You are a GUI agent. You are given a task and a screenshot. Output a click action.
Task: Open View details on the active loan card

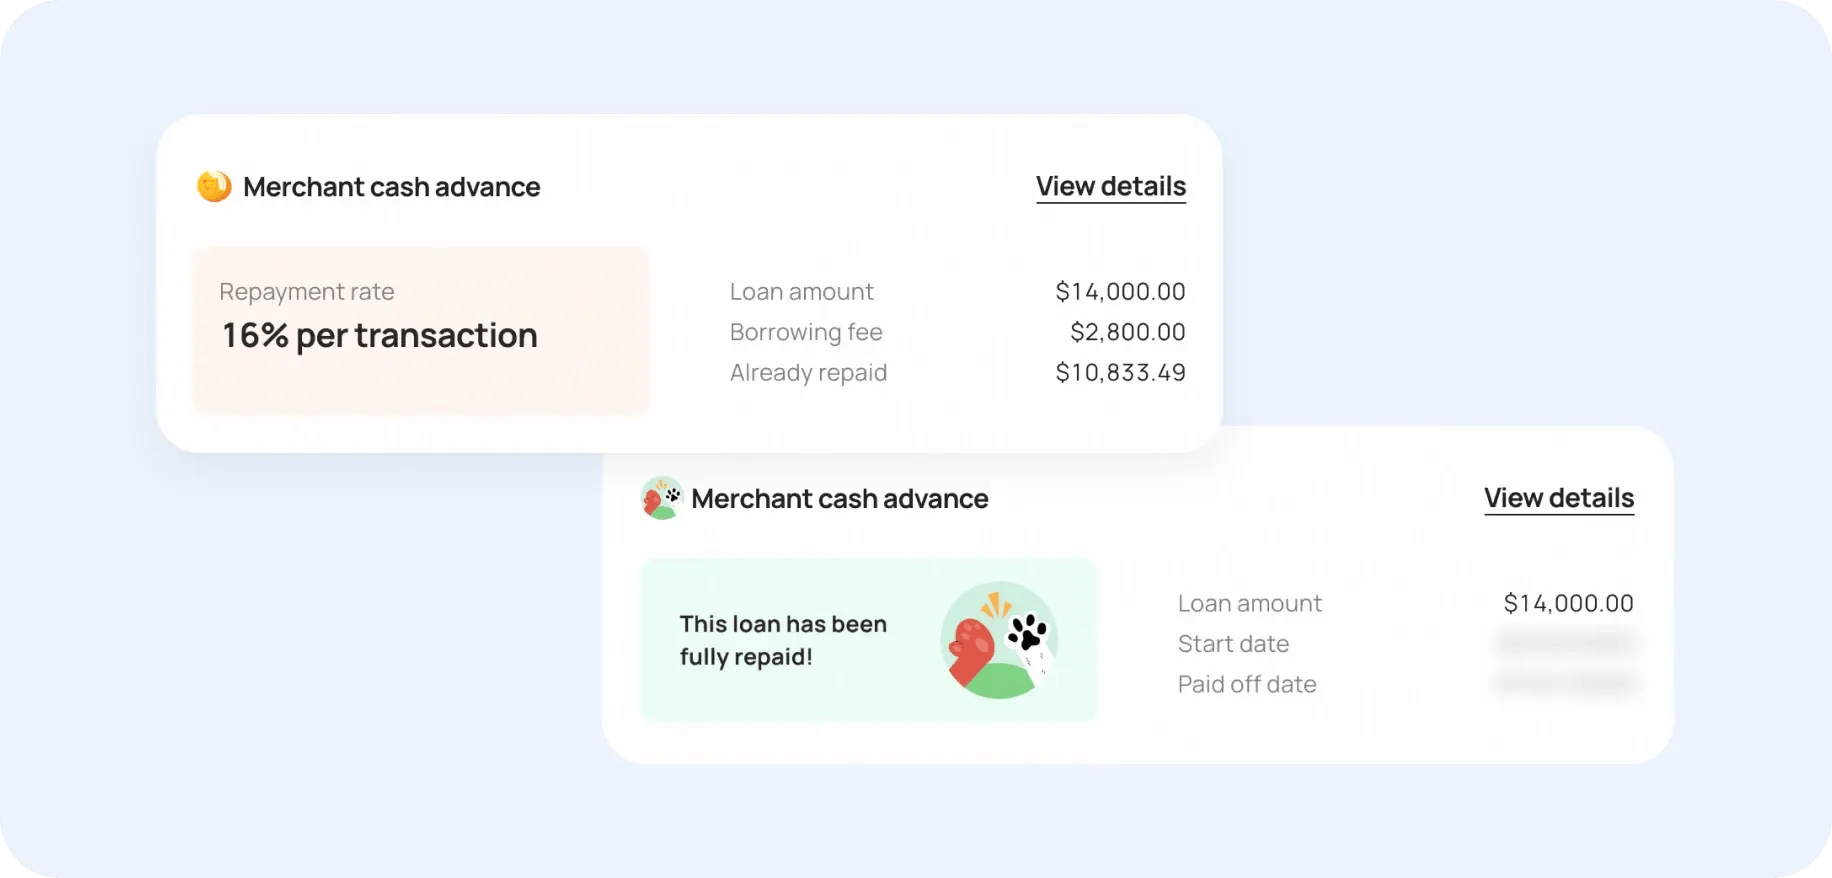(1110, 187)
